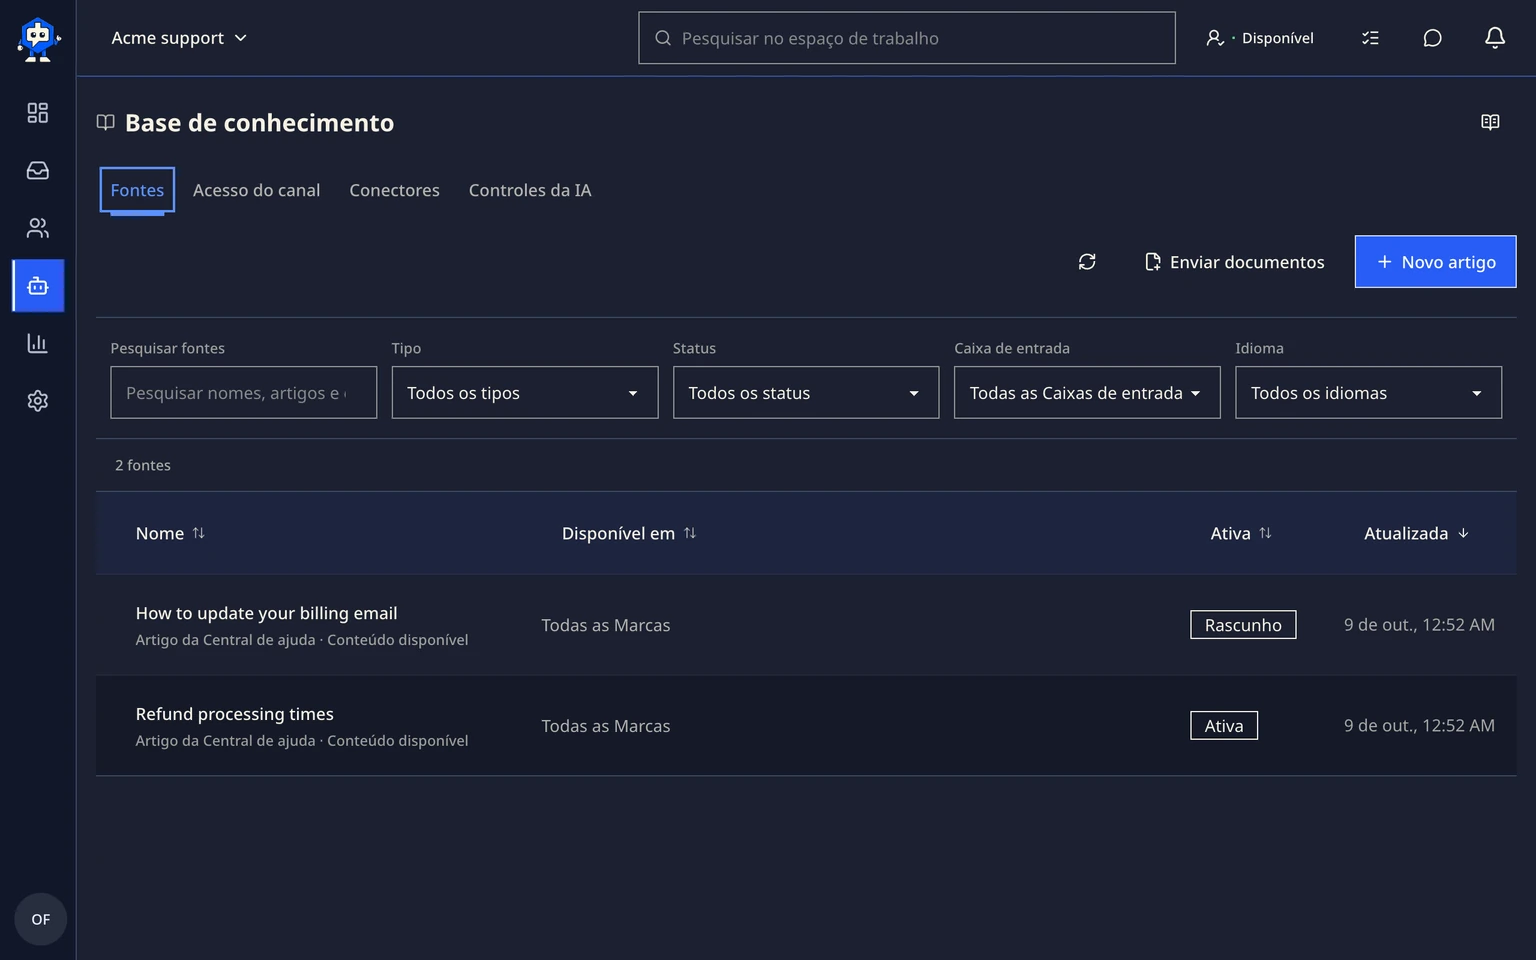Open the Todos os idiomas dropdown
Viewport: 1536px width, 960px height.
pos(1368,393)
